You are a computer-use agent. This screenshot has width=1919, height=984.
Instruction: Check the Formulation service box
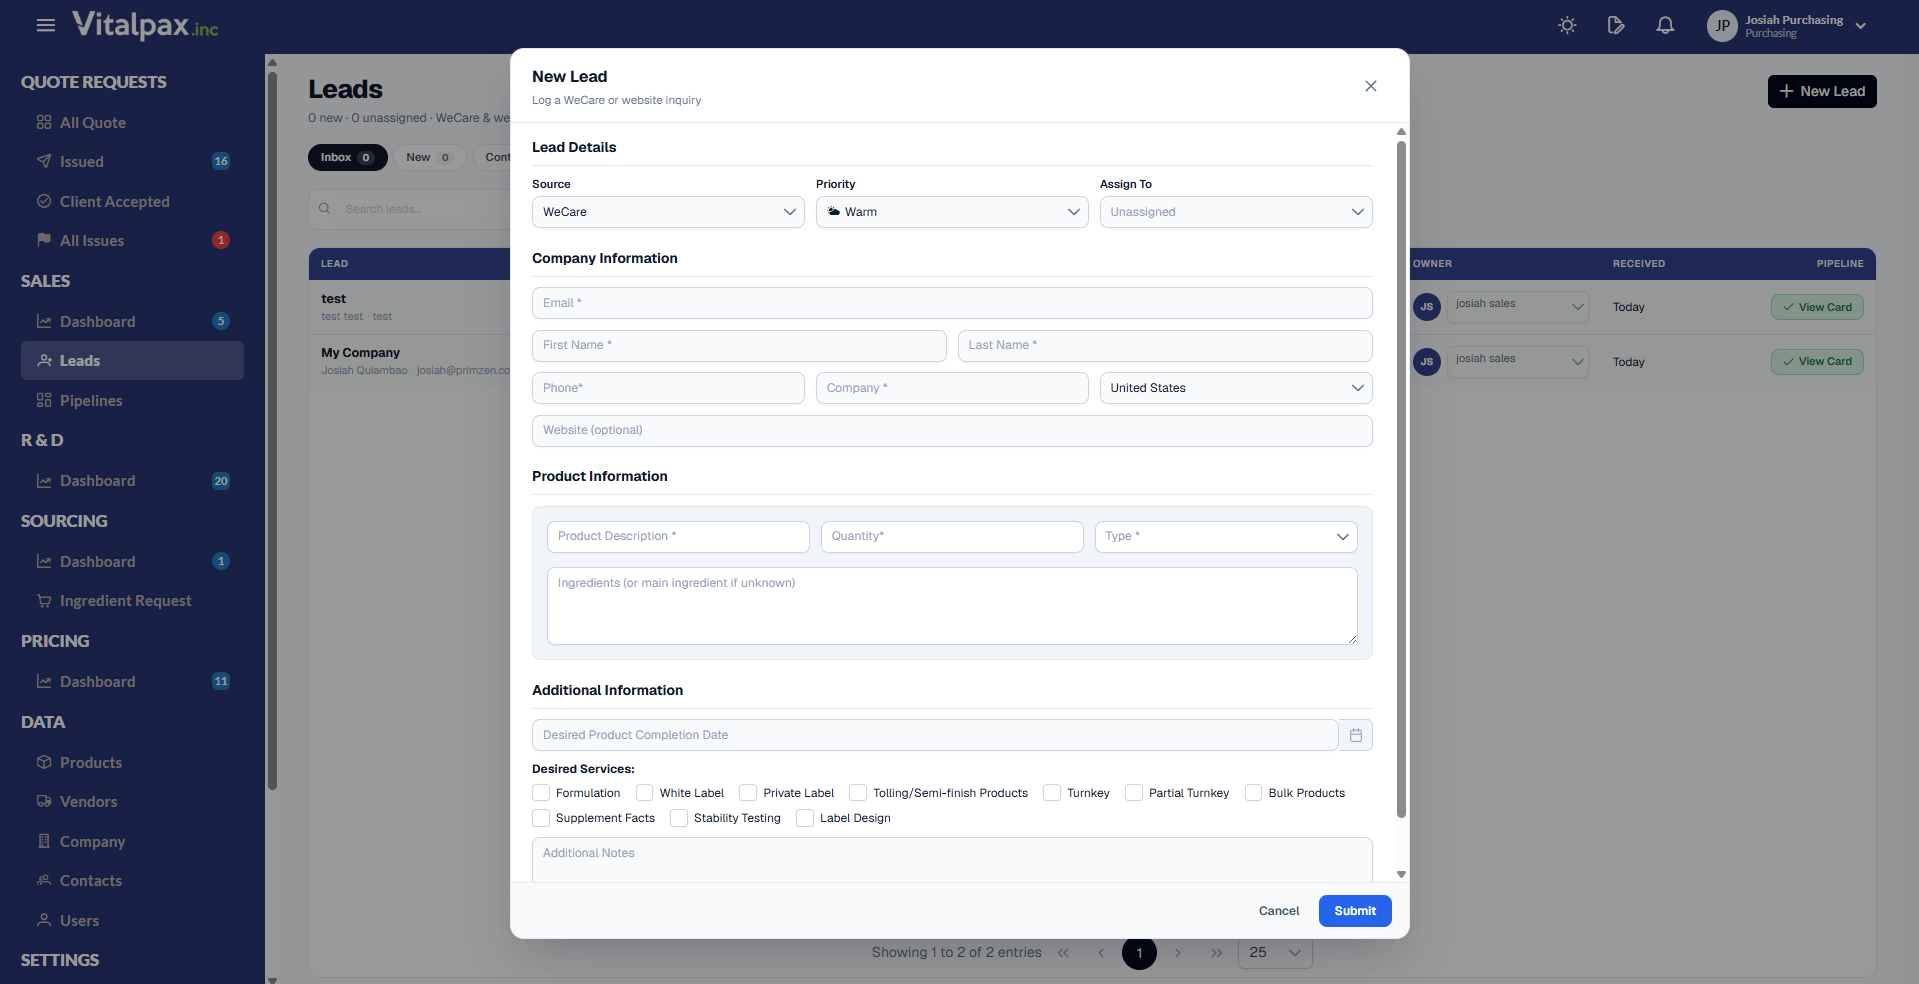click(x=541, y=793)
